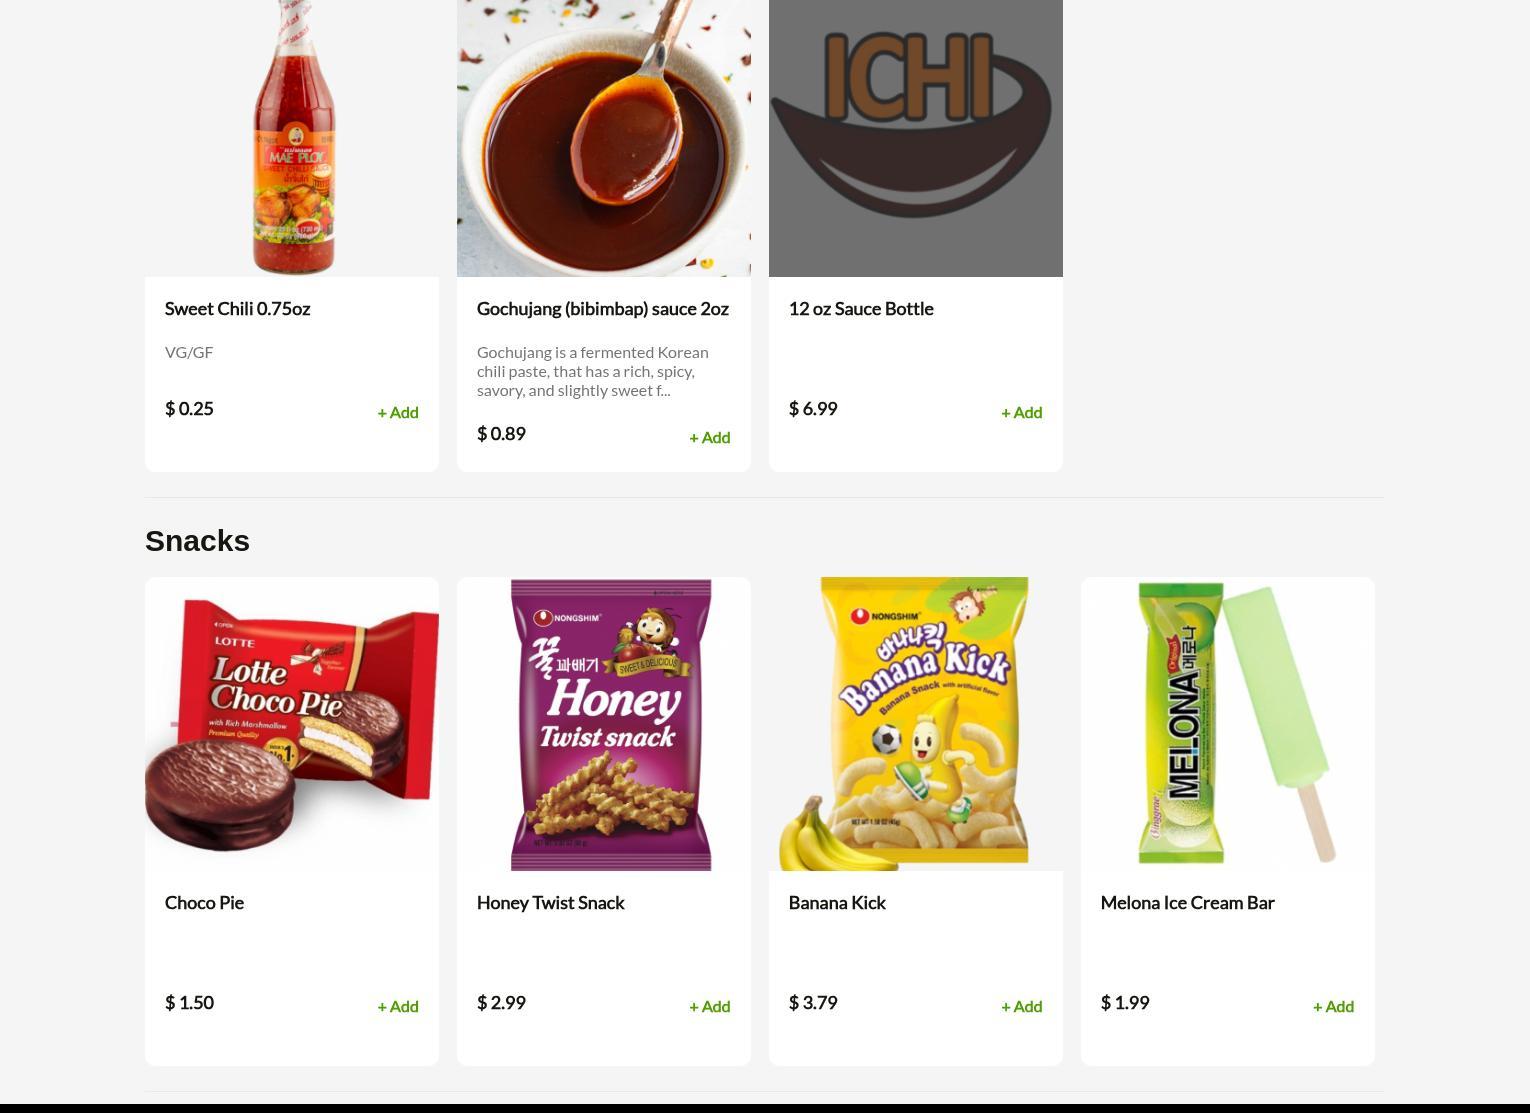This screenshot has width=1530, height=1113.
Task: Add Gochujang bibimbap sauce to cart
Action: point(709,437)
